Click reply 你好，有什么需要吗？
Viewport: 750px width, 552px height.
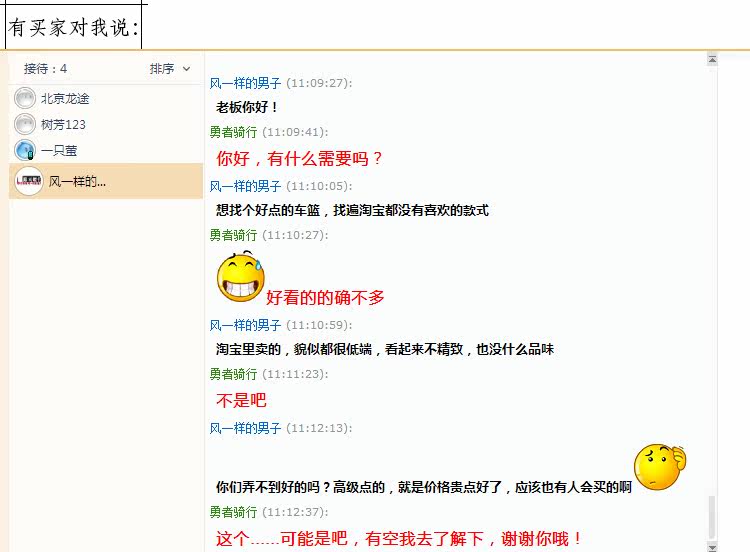point(299,158)
